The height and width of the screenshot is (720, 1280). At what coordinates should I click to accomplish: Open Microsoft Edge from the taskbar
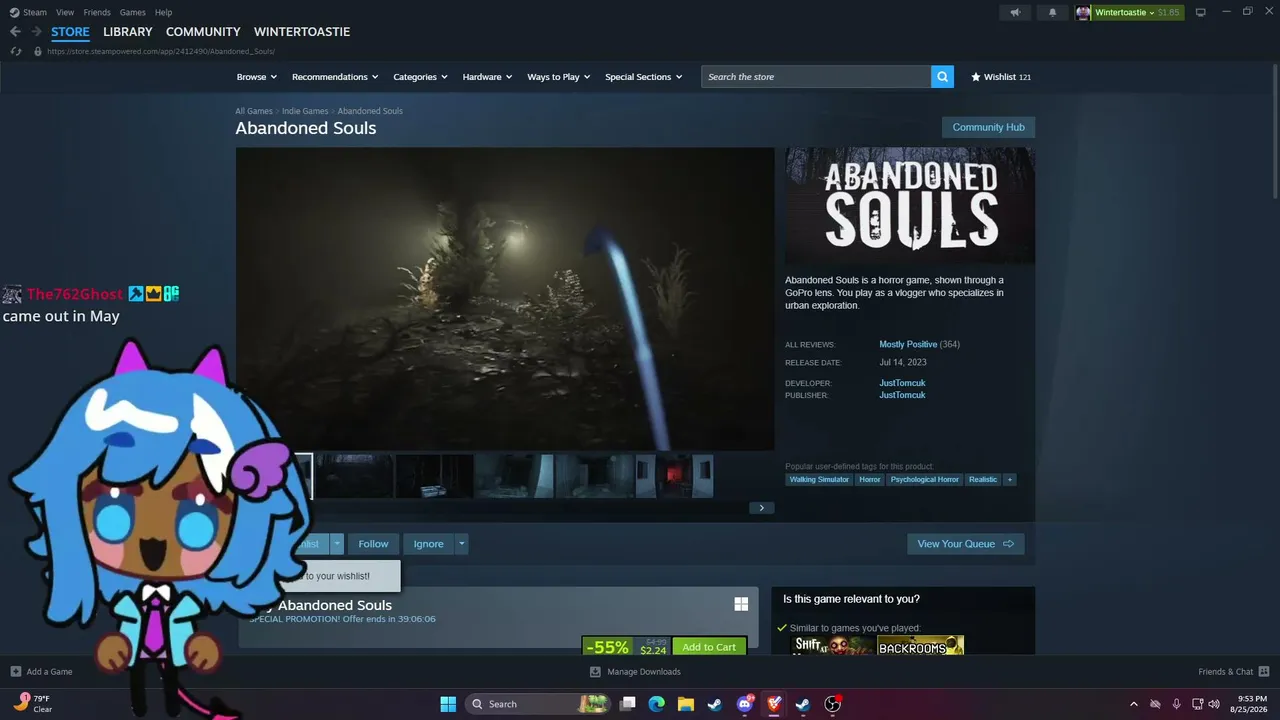click(656, 704)
